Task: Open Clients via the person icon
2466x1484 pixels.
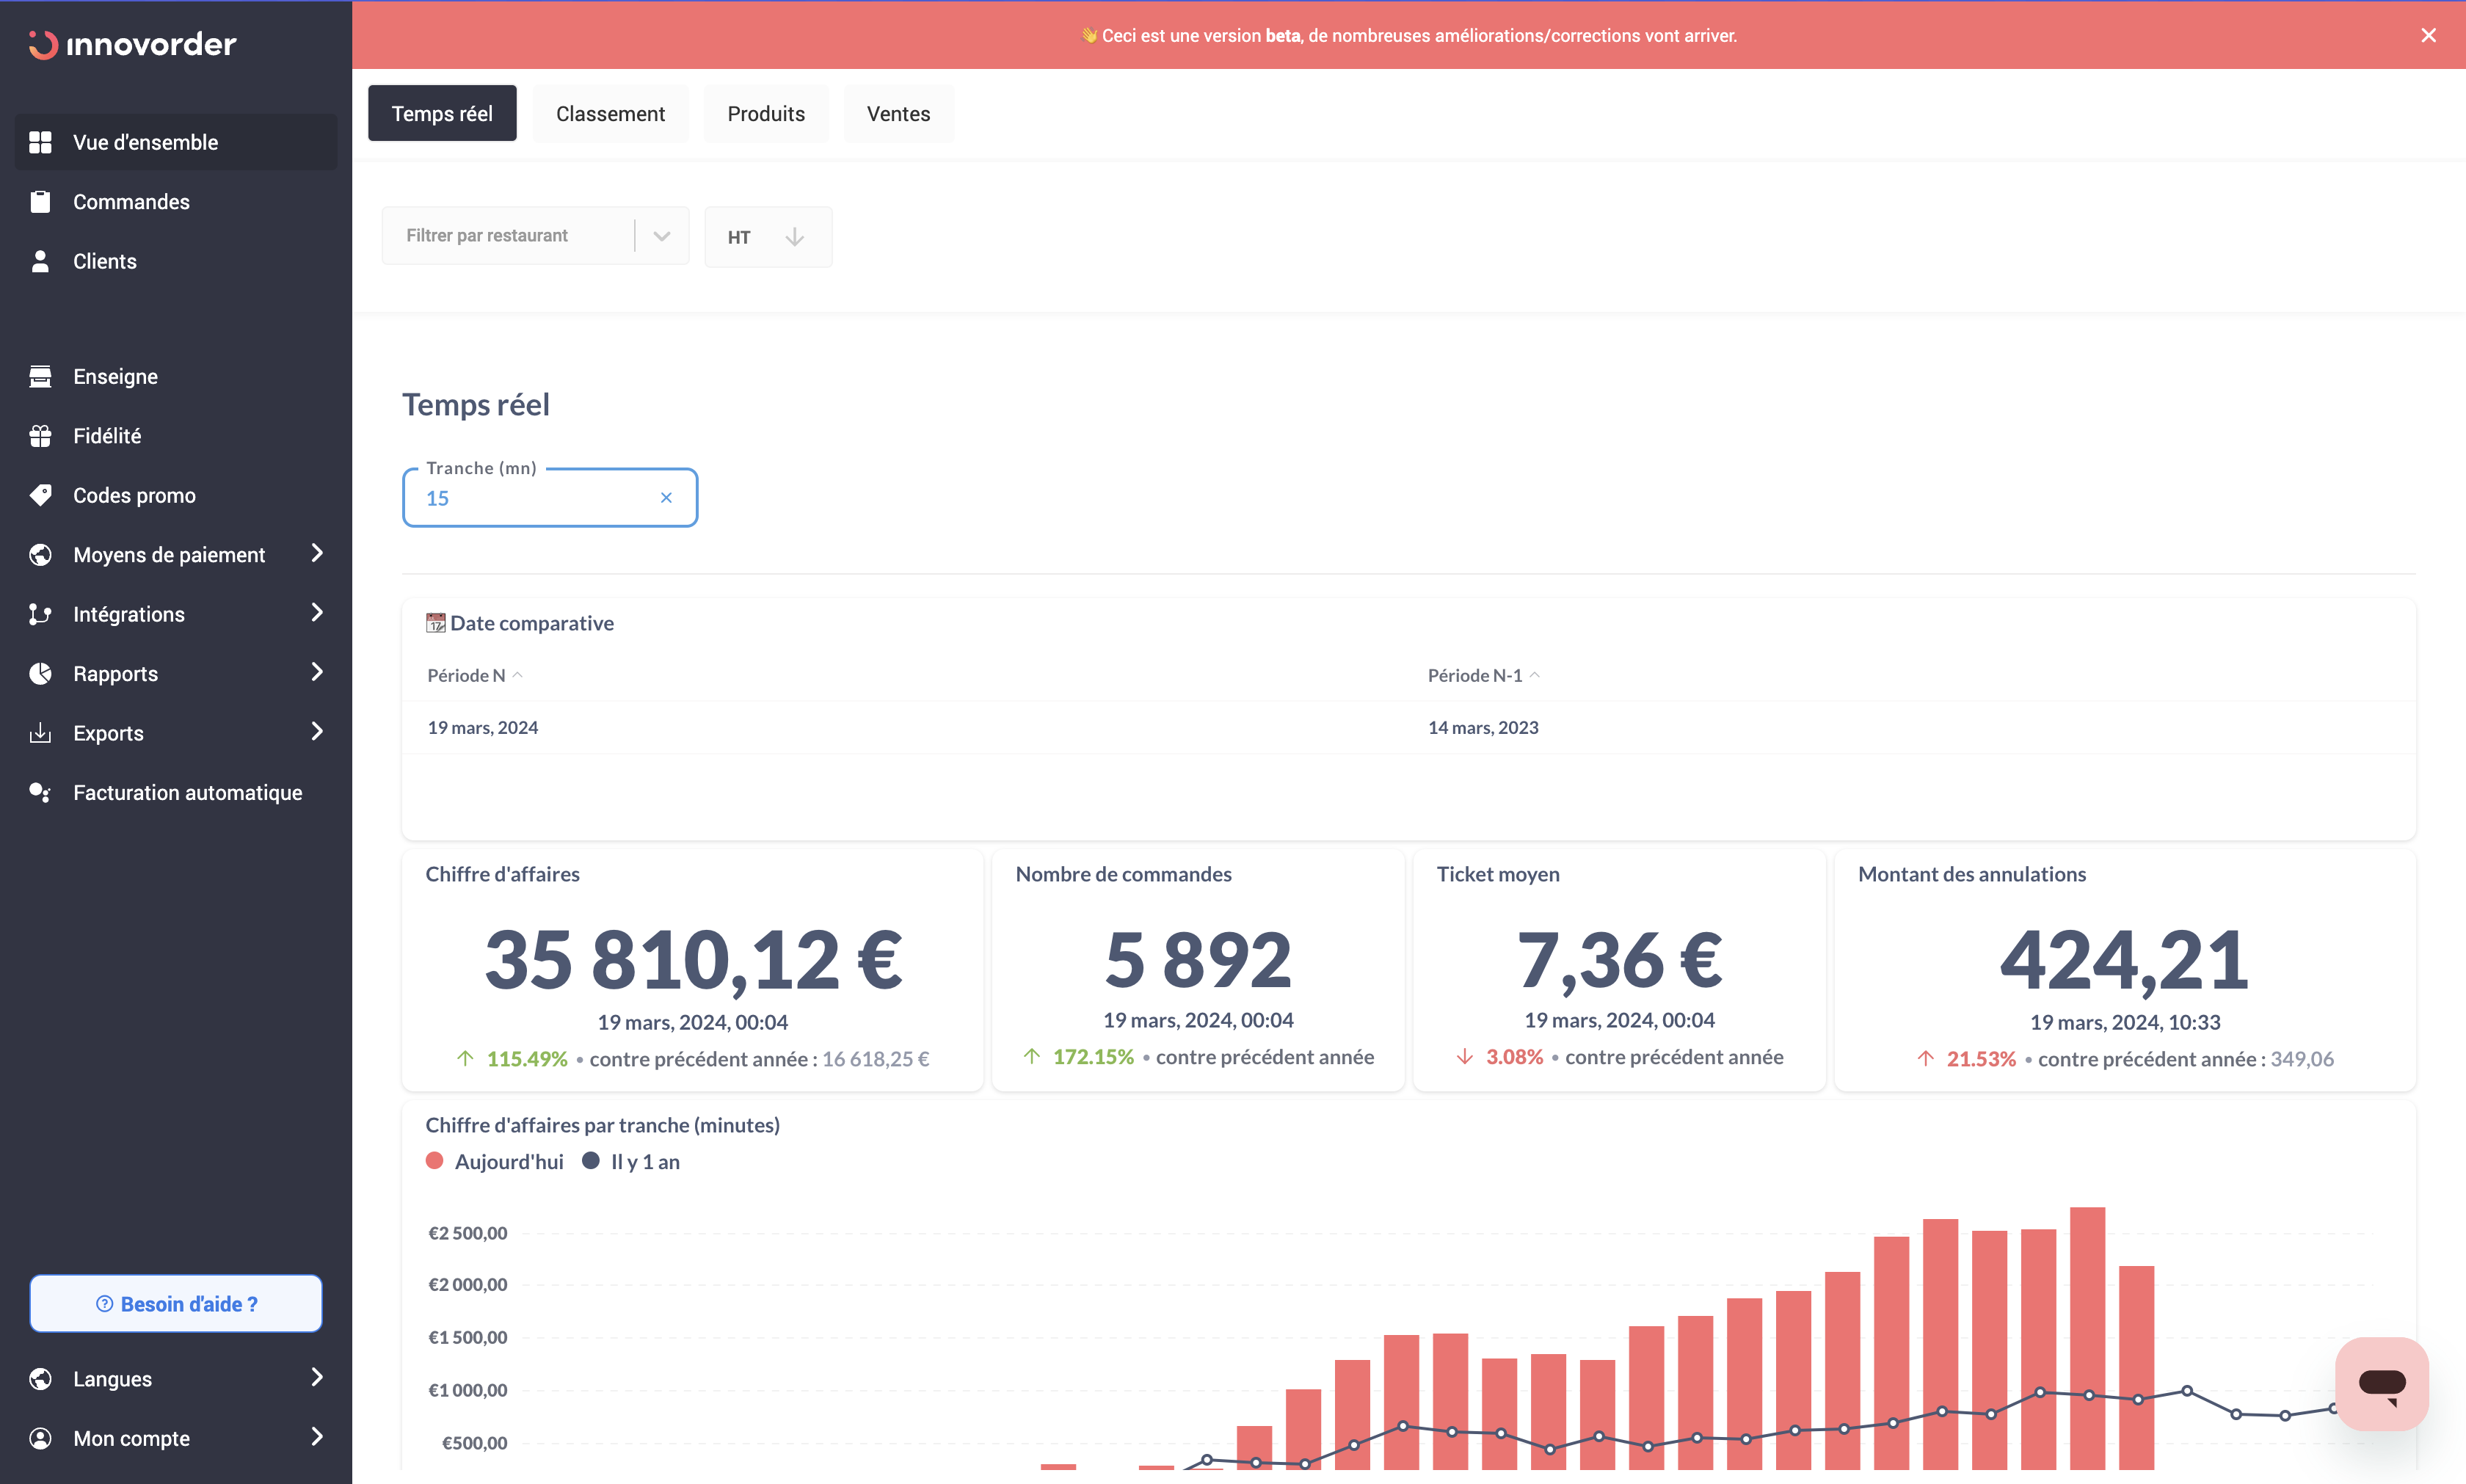Action: (40, 261)
